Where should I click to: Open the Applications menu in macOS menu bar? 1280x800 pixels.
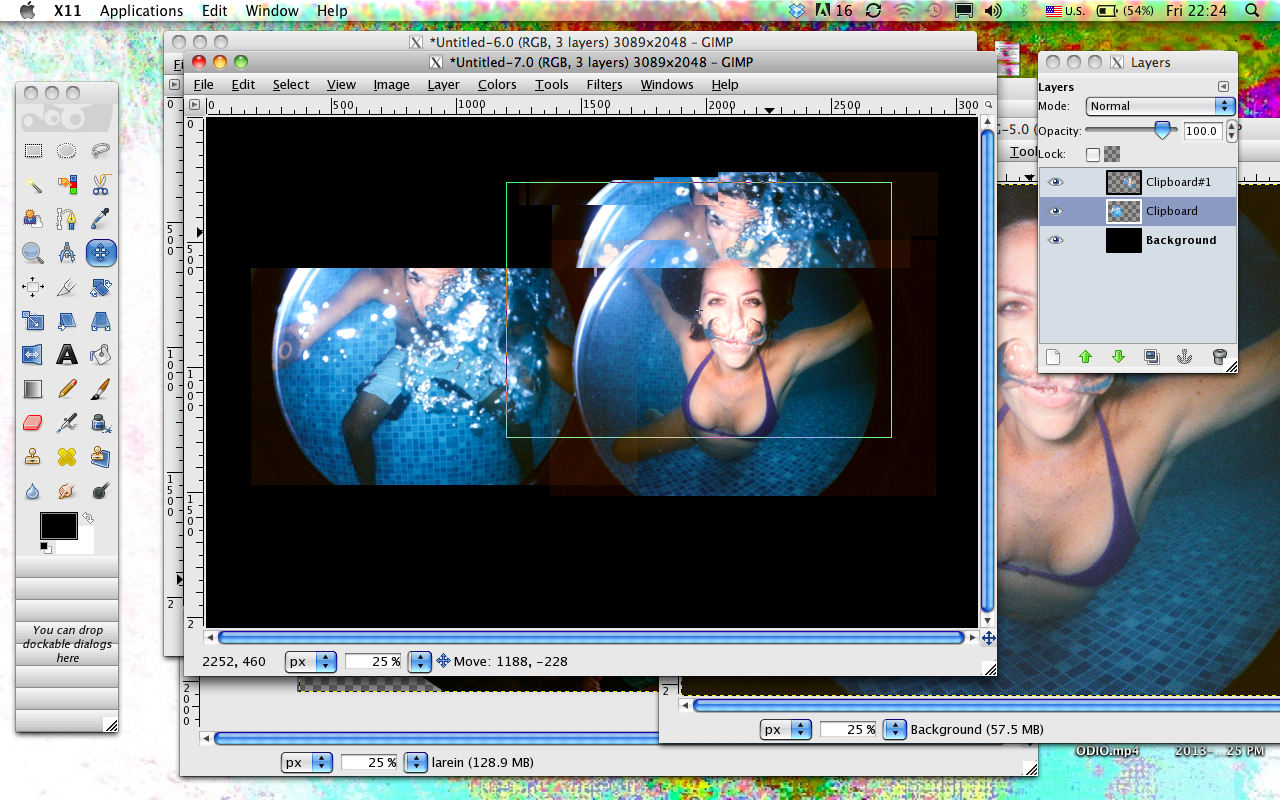(141, 11)
